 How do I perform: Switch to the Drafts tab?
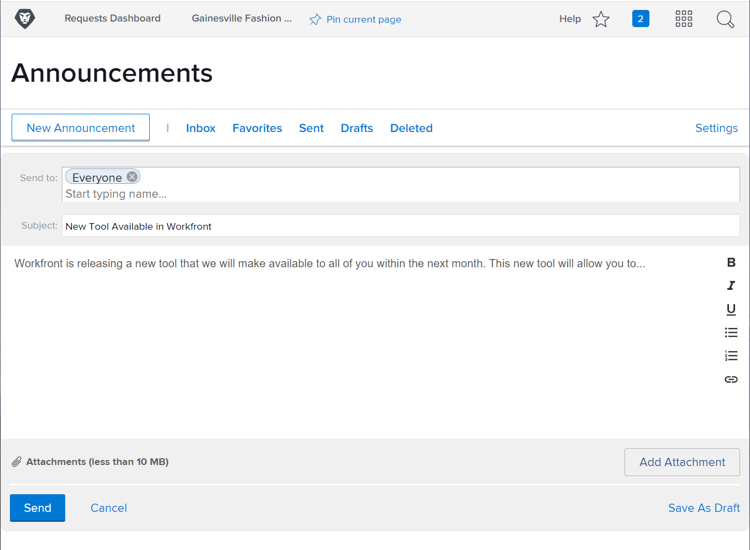pos(357,128)
